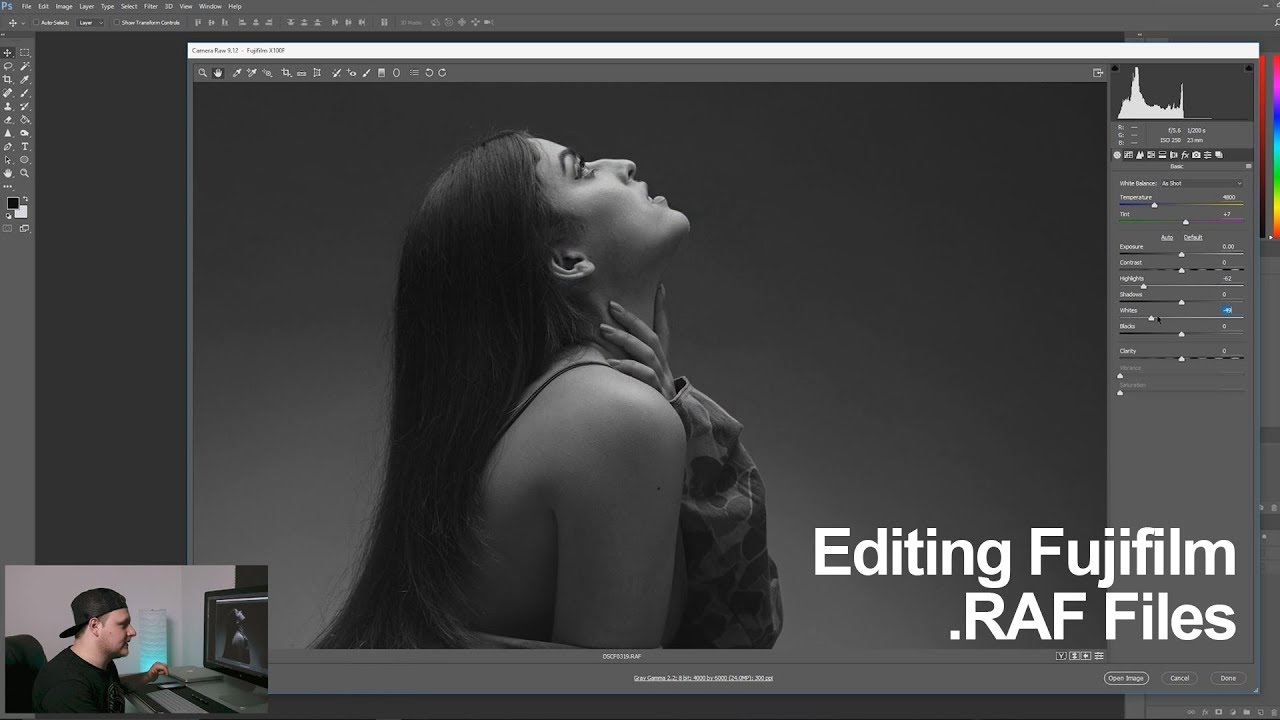Open preview settings menu at bottom right
This screenshot has height=720, width=1280.
point(1099,656)
